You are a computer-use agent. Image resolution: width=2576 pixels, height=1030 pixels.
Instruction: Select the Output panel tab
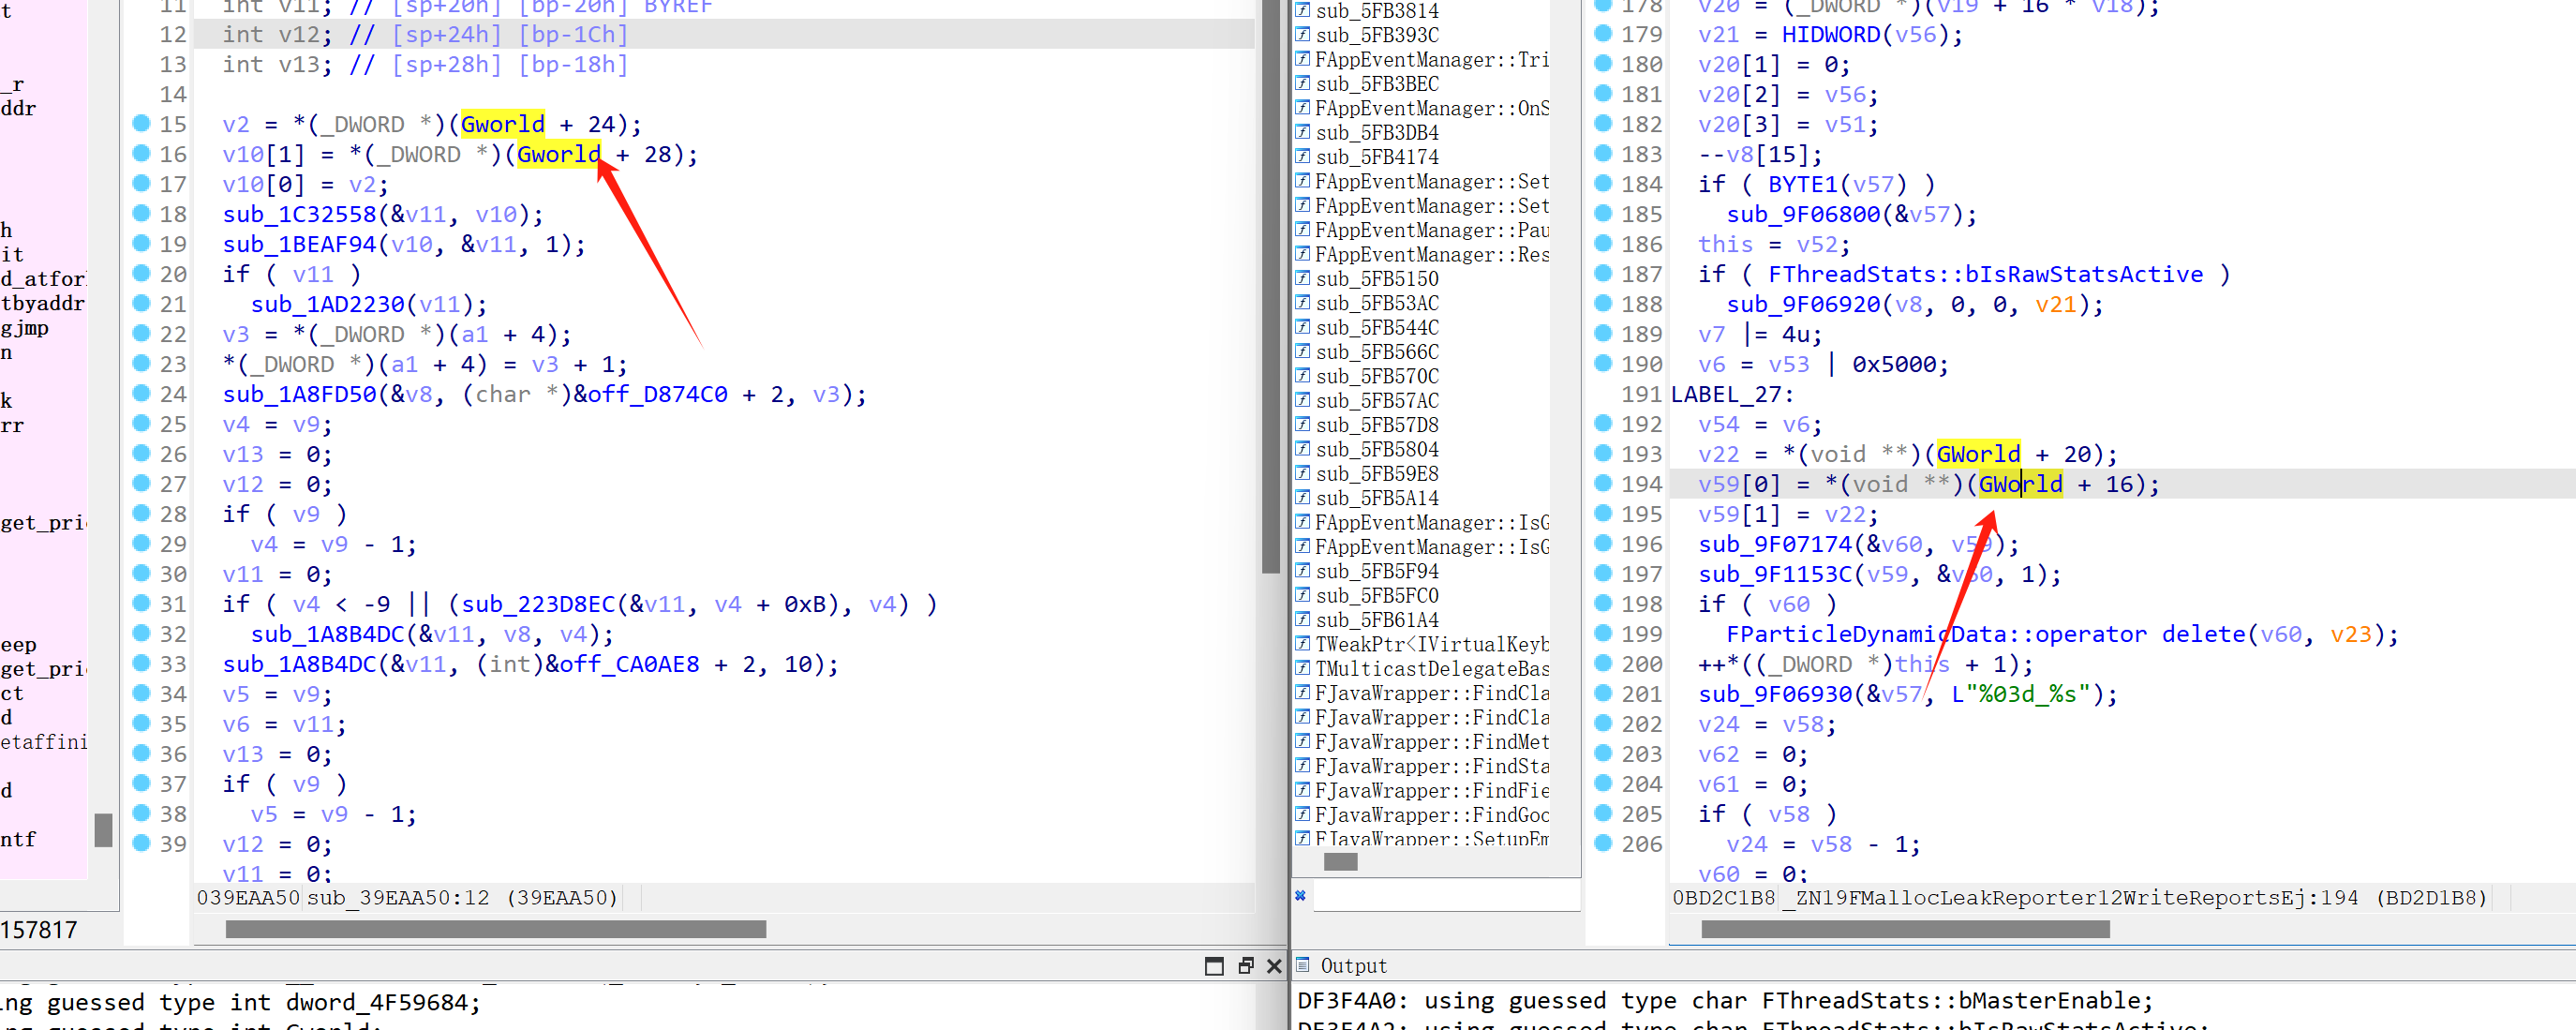pos(1353,965)
